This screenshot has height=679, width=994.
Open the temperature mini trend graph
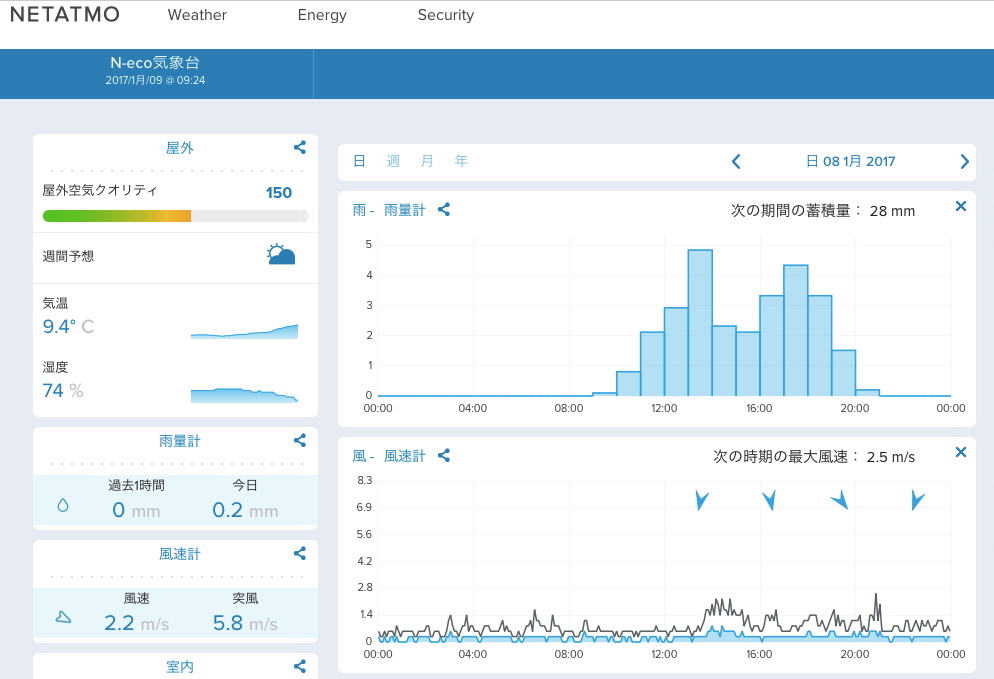(244, 331)
